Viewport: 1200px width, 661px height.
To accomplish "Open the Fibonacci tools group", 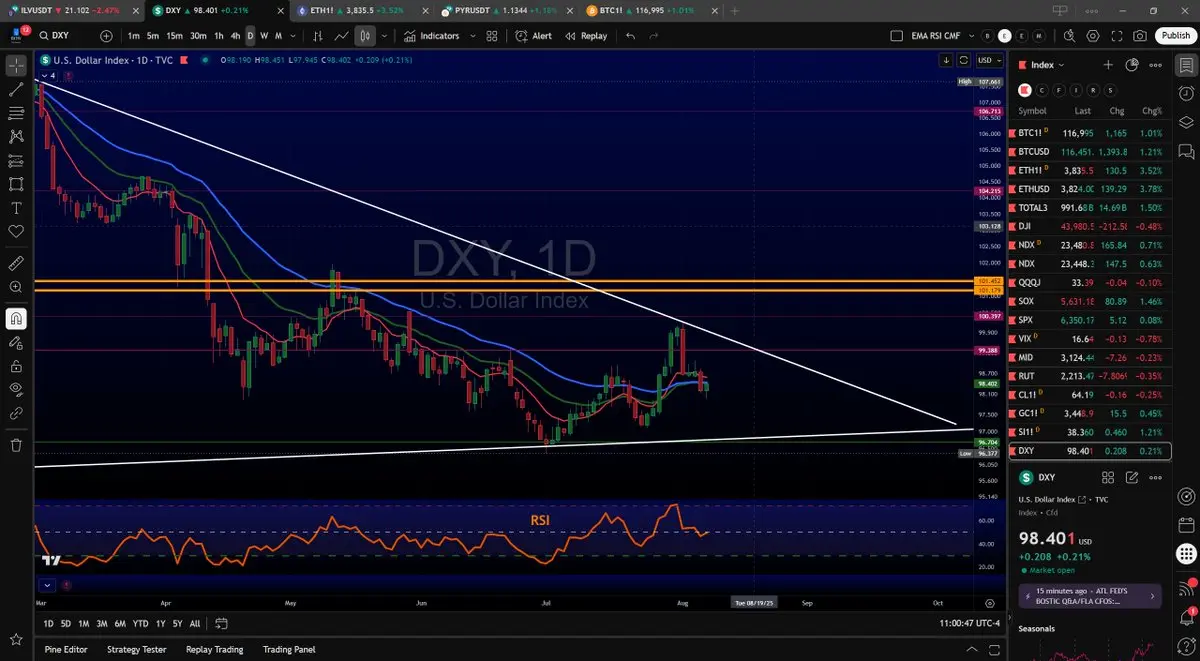I will pyautogui.click(x=16, y=113).
